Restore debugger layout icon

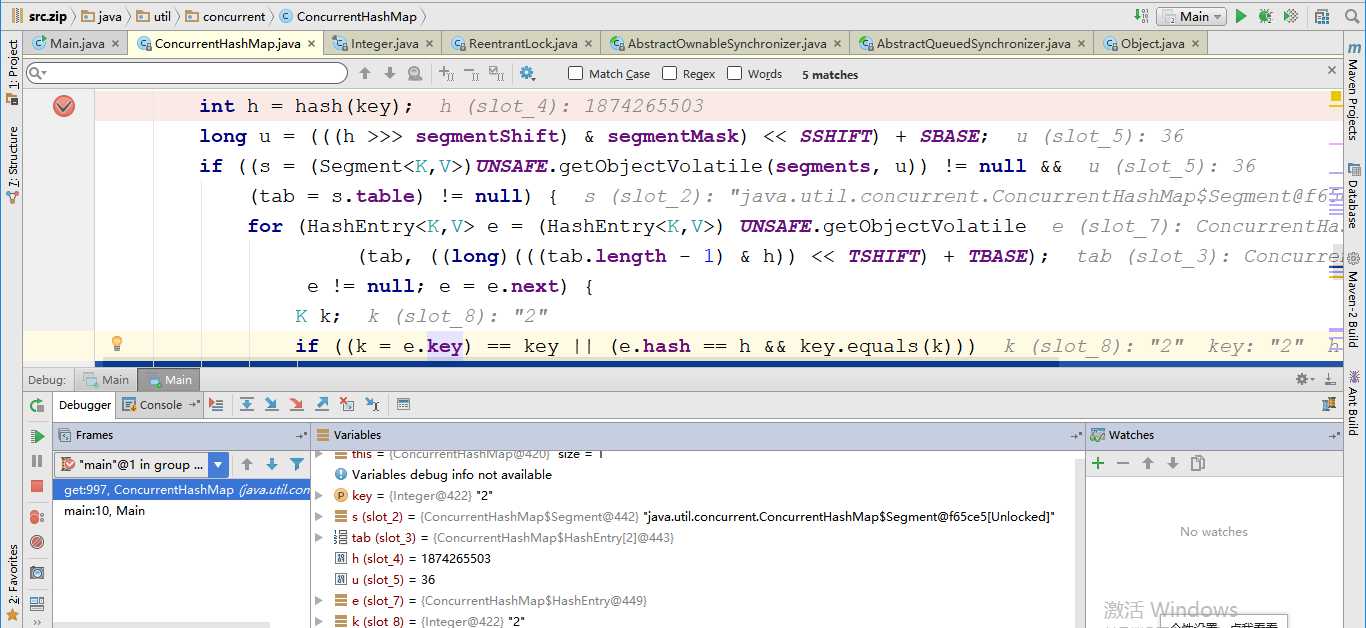tap(37, 604)
